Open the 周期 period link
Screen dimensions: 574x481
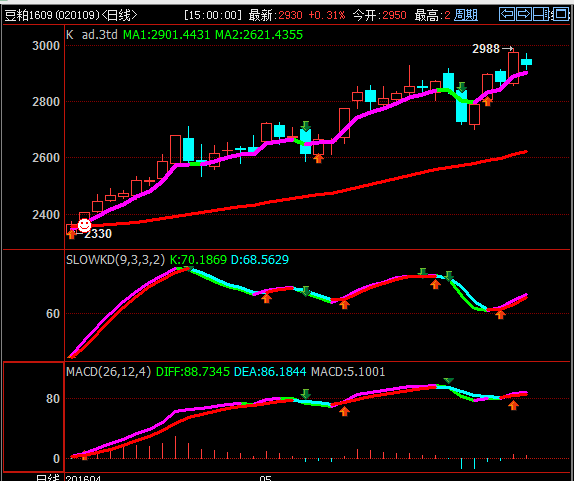point(466,15)
